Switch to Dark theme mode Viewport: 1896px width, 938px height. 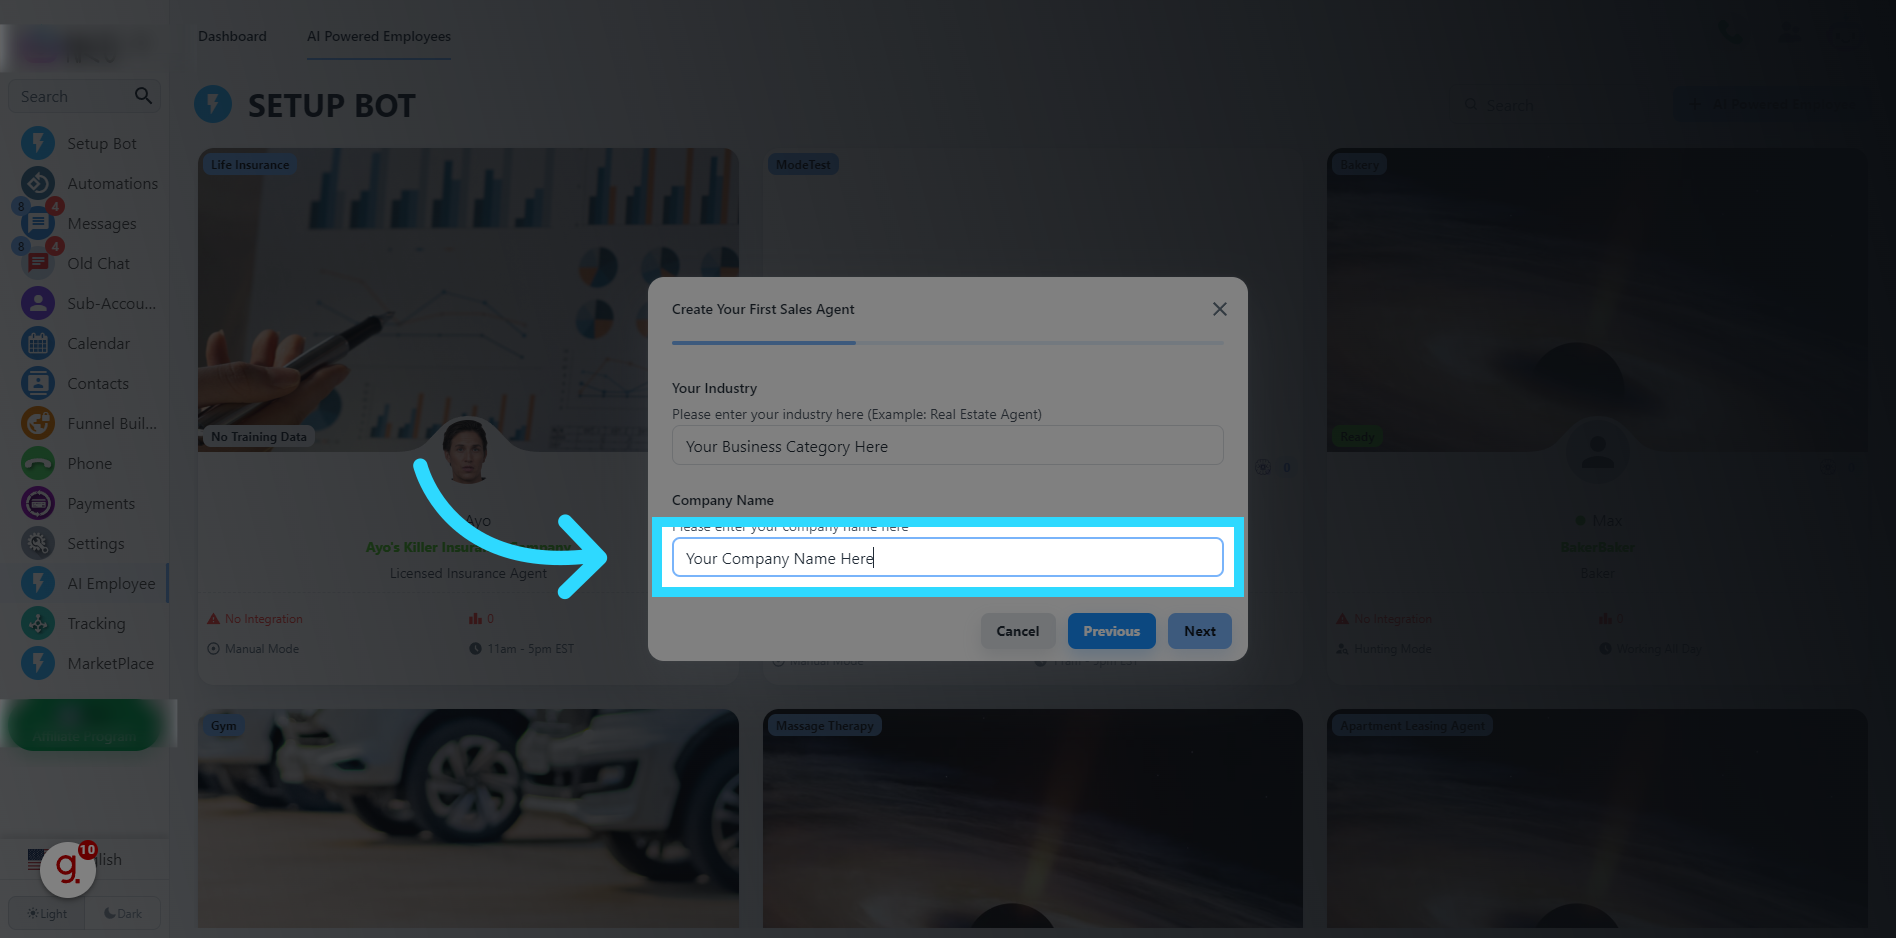click(x=123, y=913)
